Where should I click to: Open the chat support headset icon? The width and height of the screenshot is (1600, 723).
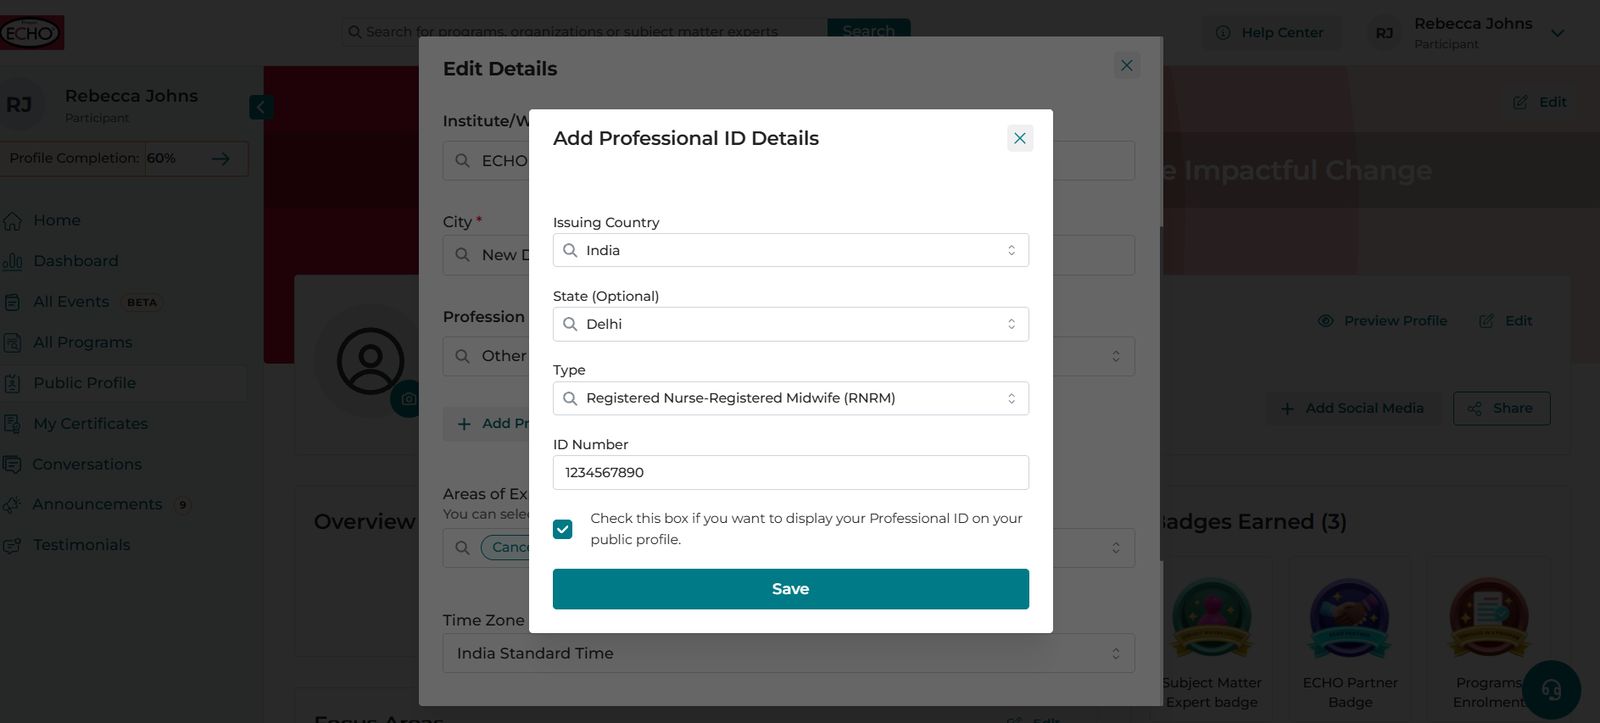pyautogui.click(x=1551, y=690)
